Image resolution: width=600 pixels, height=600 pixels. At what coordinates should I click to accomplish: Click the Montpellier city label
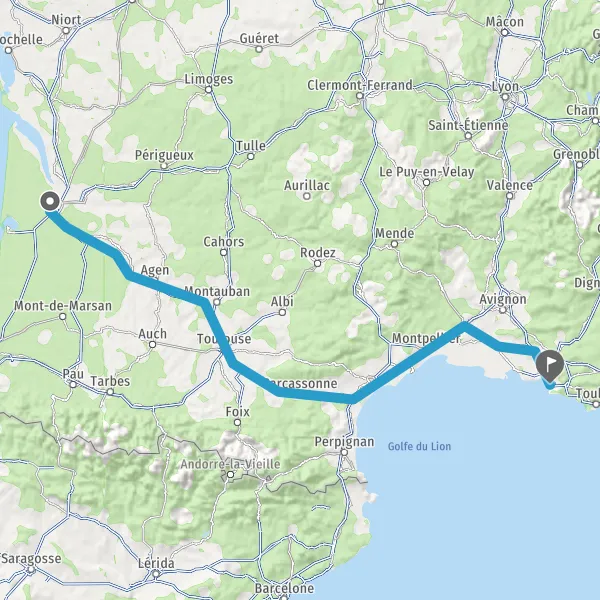tap(426, 338)
